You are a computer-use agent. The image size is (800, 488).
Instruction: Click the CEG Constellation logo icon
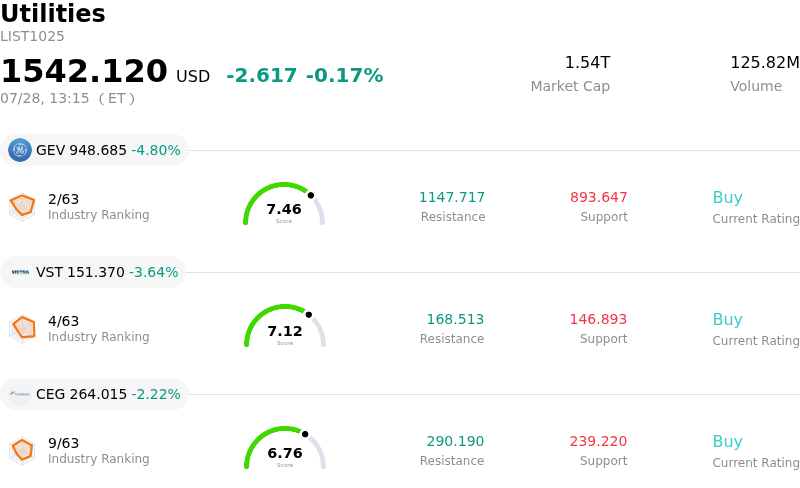coord(20,394)
